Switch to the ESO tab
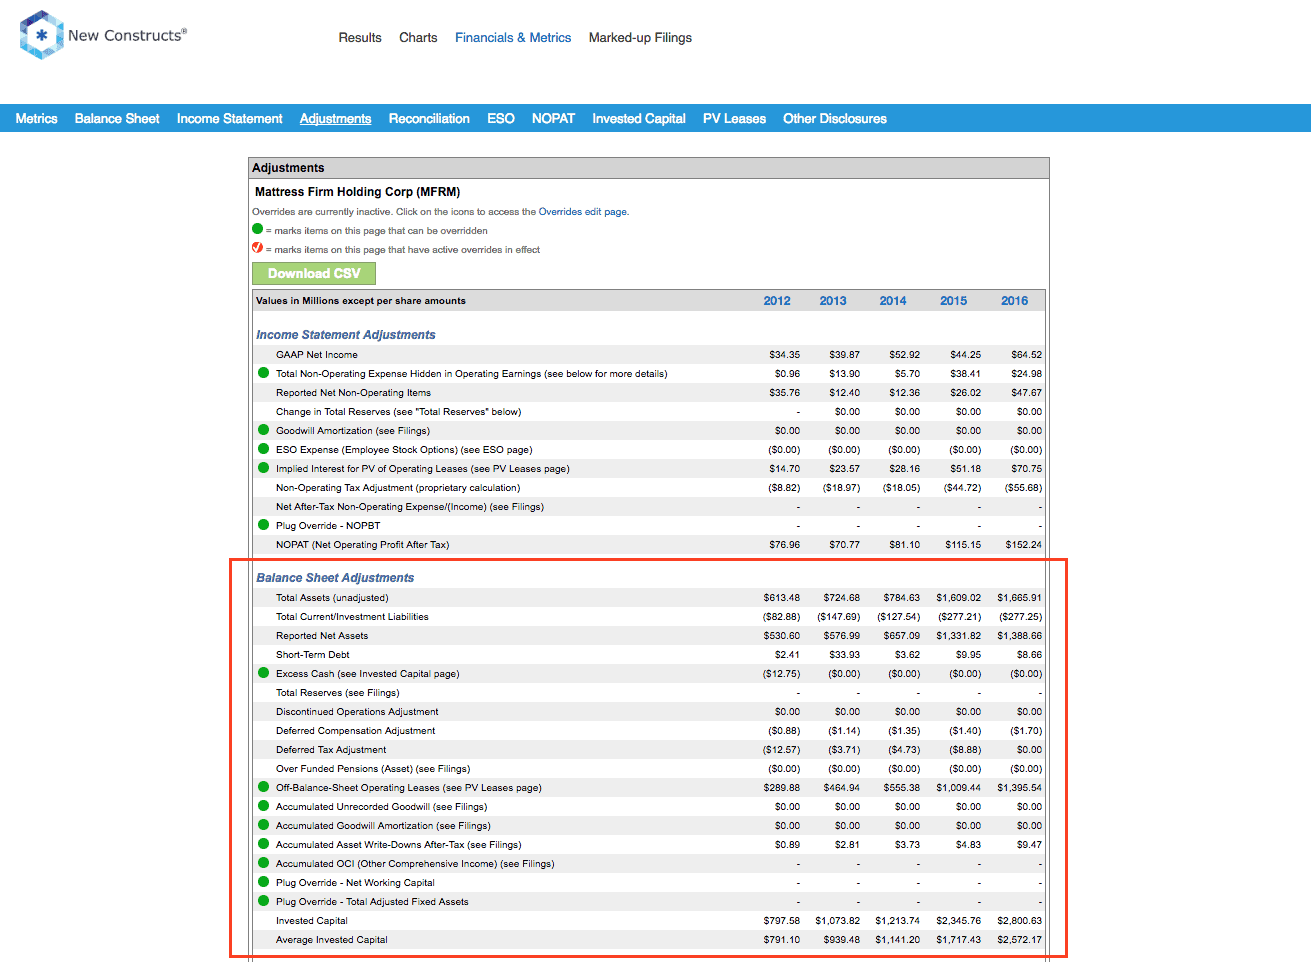 (x=501, y=118)
